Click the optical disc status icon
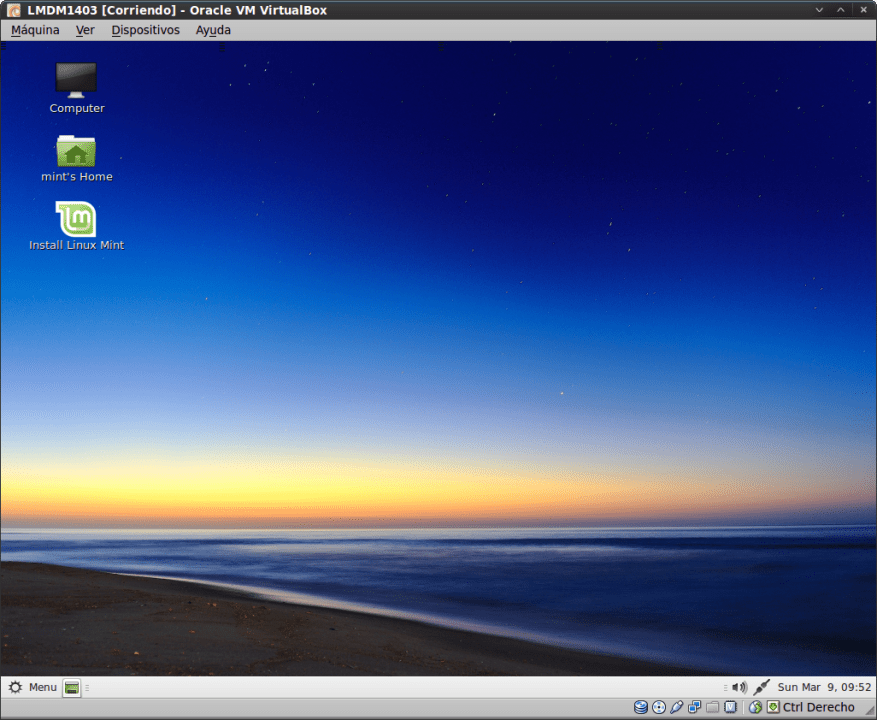This screenshot has width=877, height=720. click(659, 708)
